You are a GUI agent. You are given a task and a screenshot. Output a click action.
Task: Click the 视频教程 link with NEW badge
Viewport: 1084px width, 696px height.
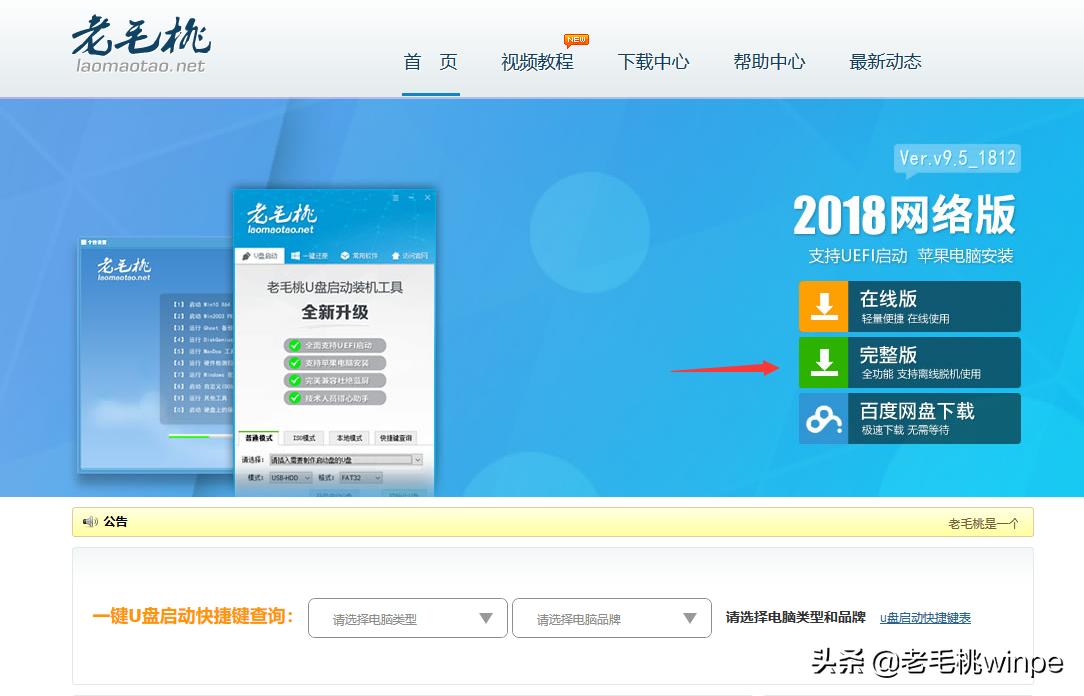point(539,61)
